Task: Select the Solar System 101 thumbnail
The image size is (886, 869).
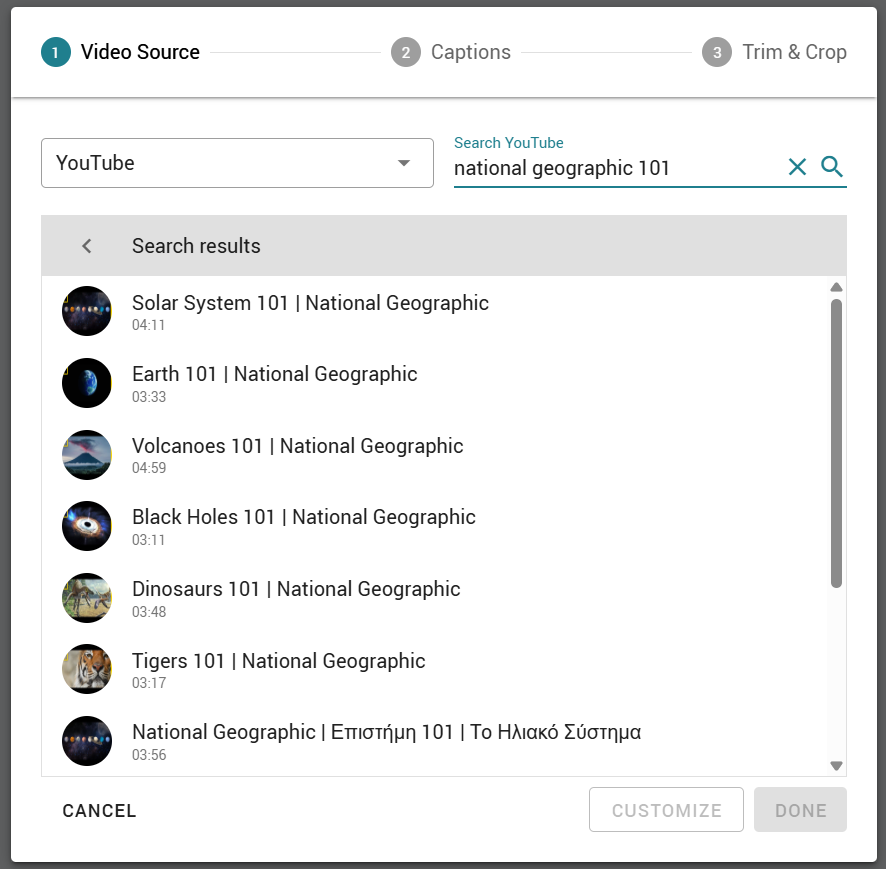Action: coord(86,311)
